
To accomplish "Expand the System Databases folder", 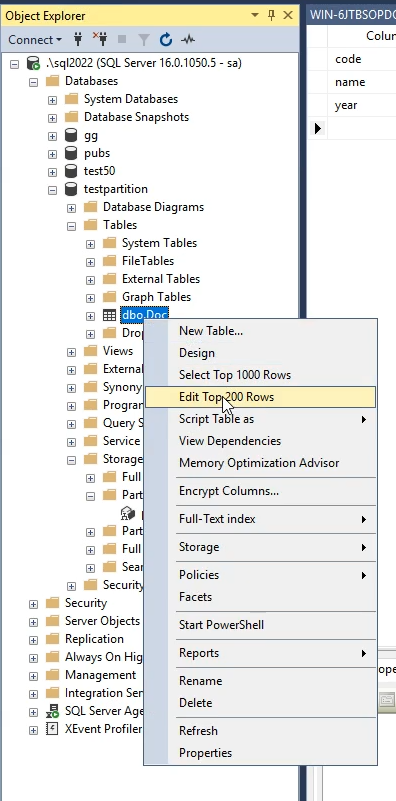I will tap(52, 100).
